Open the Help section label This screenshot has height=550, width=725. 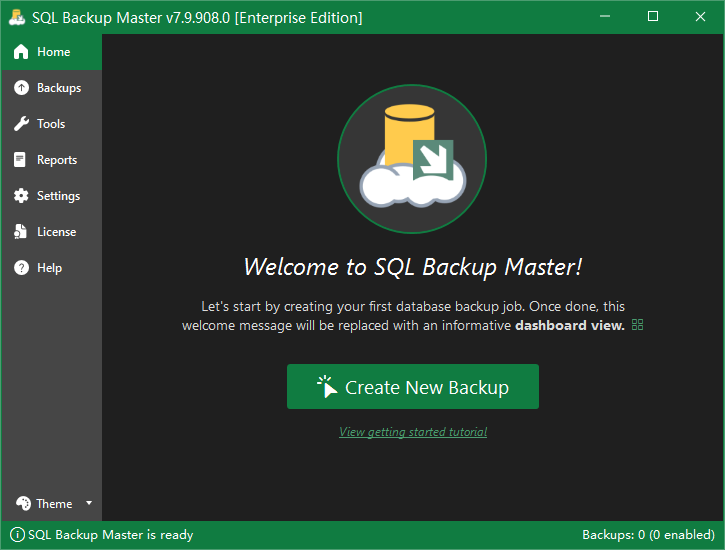tap(49, 268)
